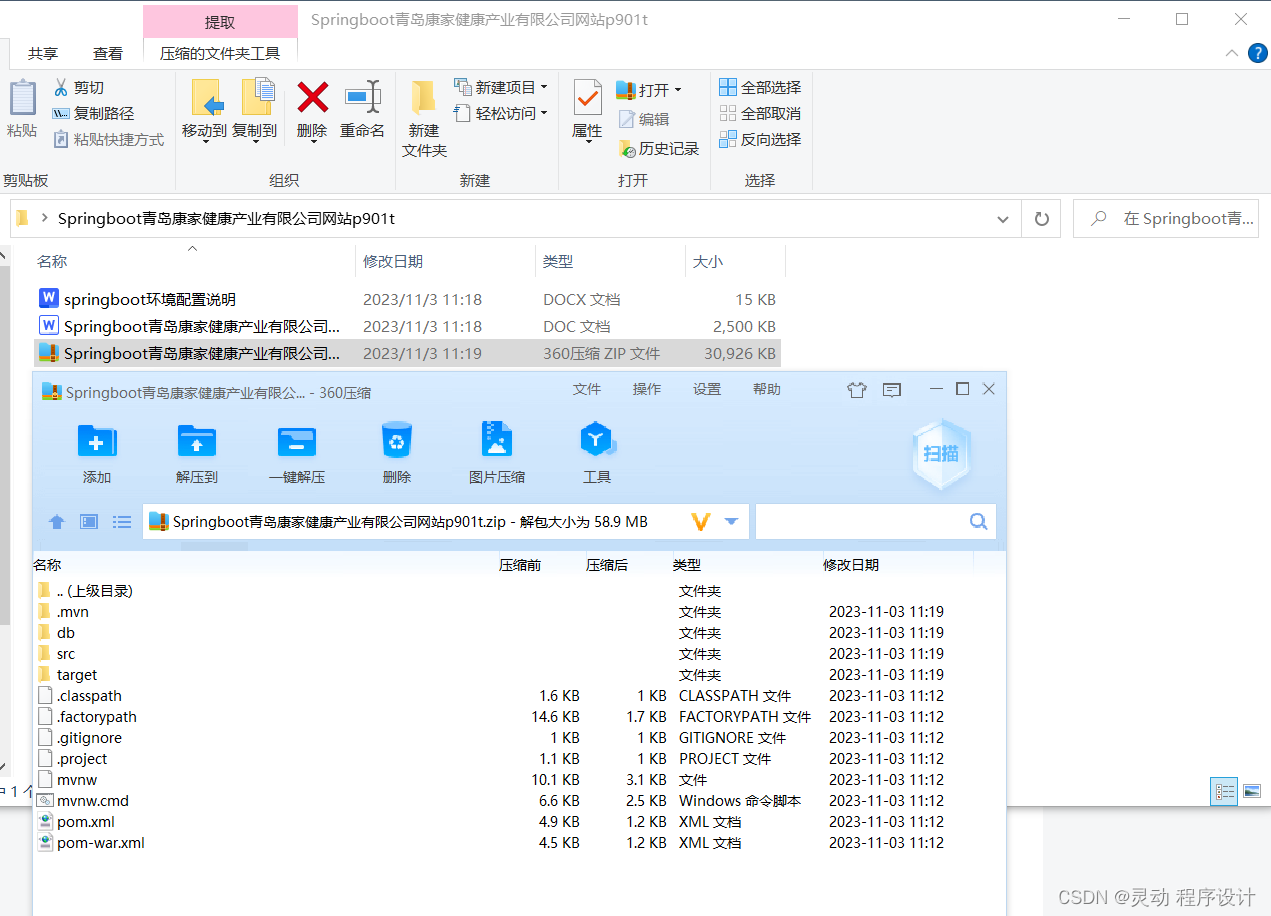Click the skin shirt icon in 360压缩 title bar
1271x916 pixels.
[856, 390]
